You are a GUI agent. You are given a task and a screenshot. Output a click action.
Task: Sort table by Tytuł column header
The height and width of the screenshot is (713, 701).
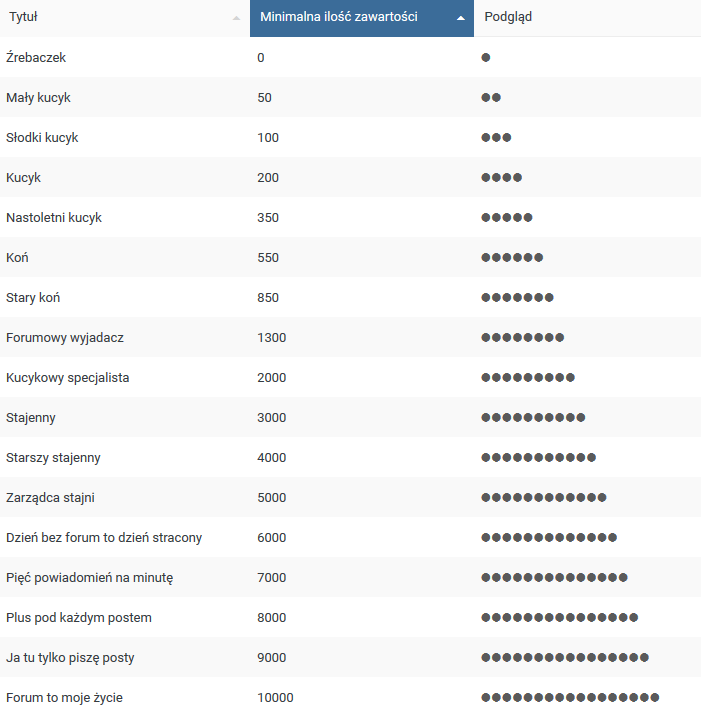[24, 17]
